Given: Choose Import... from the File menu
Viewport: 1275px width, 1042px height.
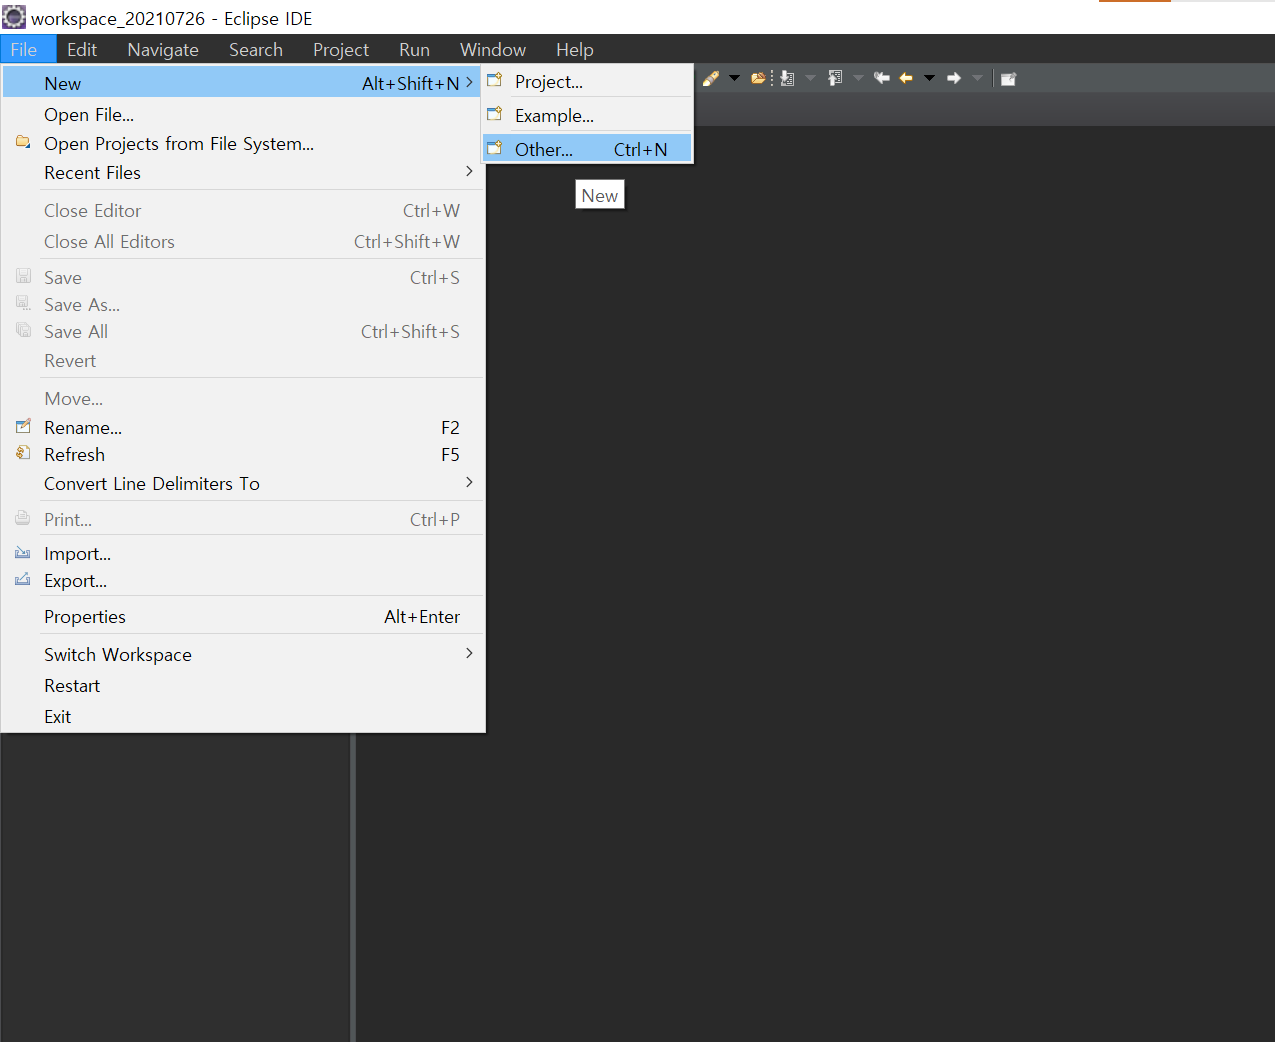Looking at the screenshot, I should coord(243,553).
